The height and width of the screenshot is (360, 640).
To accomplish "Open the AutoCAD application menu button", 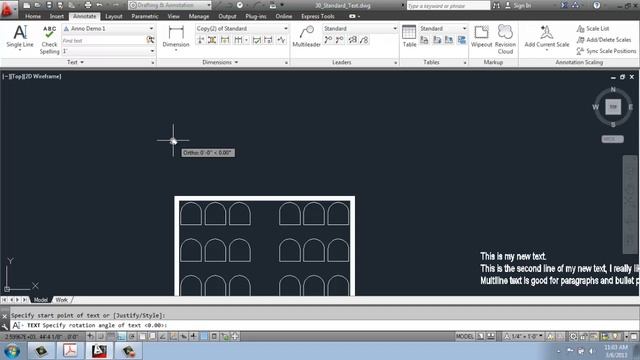I will tap(7, 9).
